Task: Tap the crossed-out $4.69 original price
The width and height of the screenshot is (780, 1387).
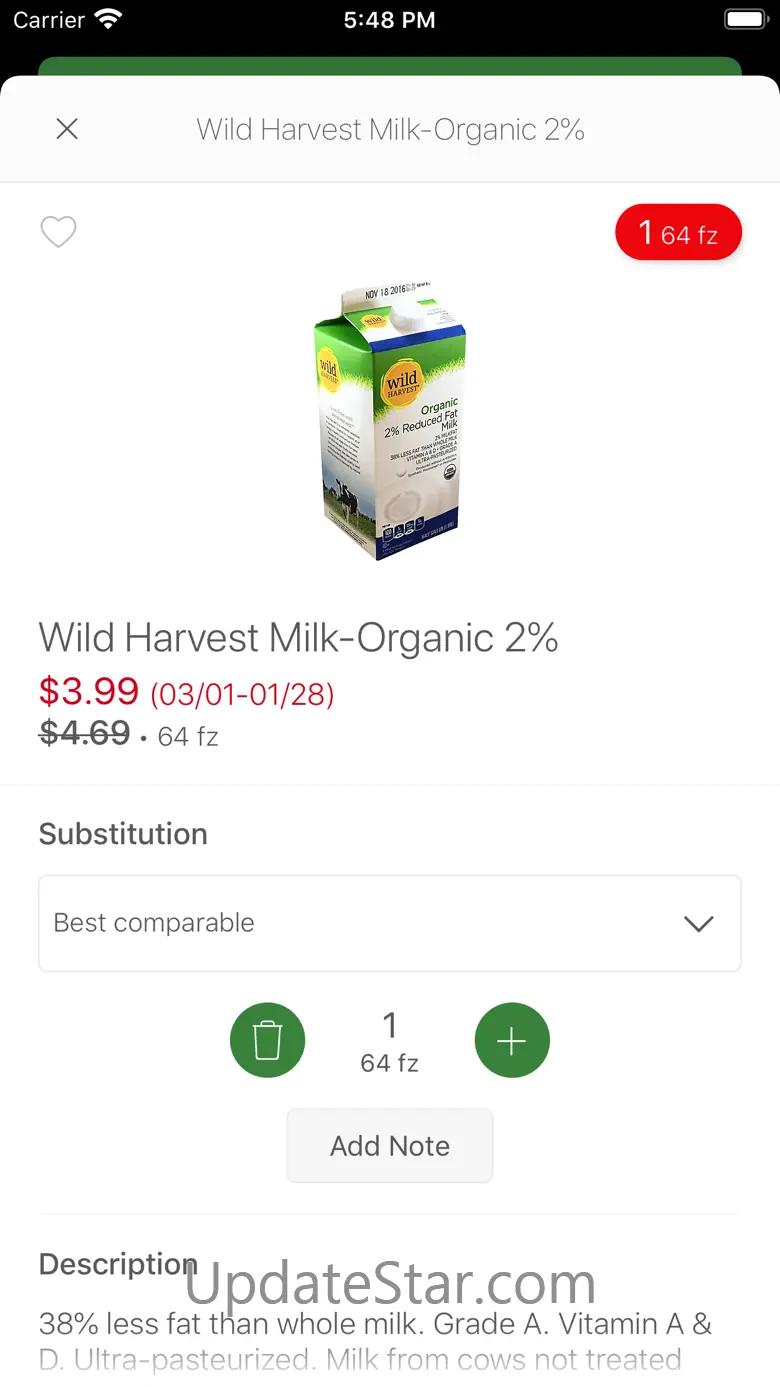Action: [85, 734]
